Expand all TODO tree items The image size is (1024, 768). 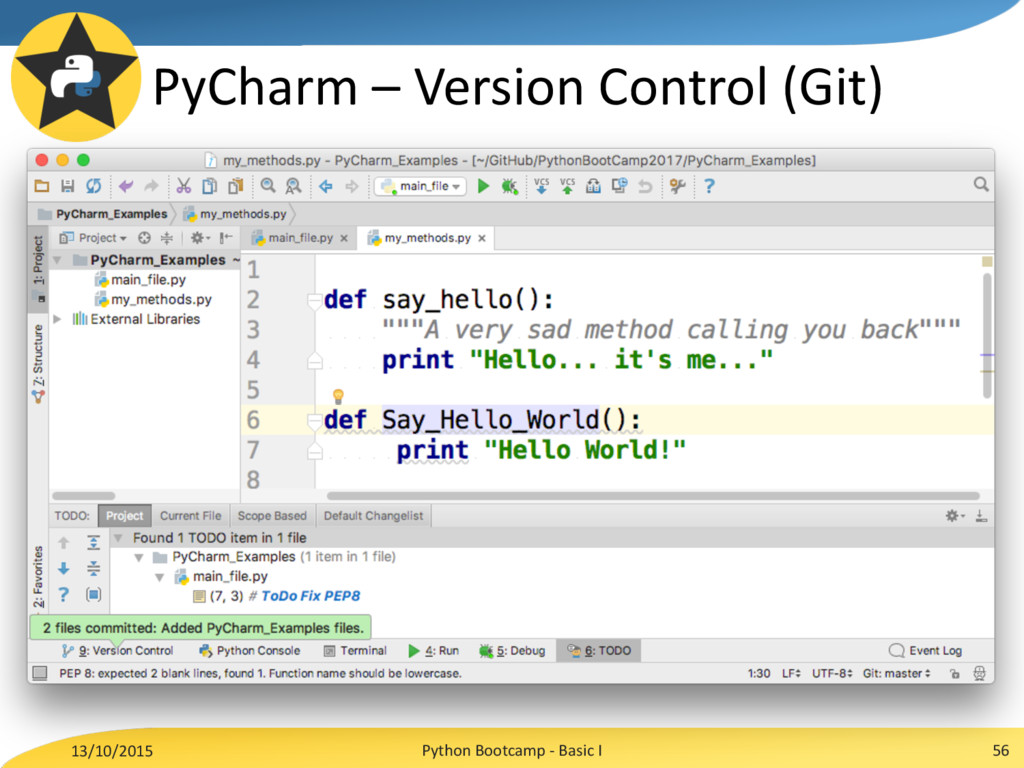pos(93,543)
